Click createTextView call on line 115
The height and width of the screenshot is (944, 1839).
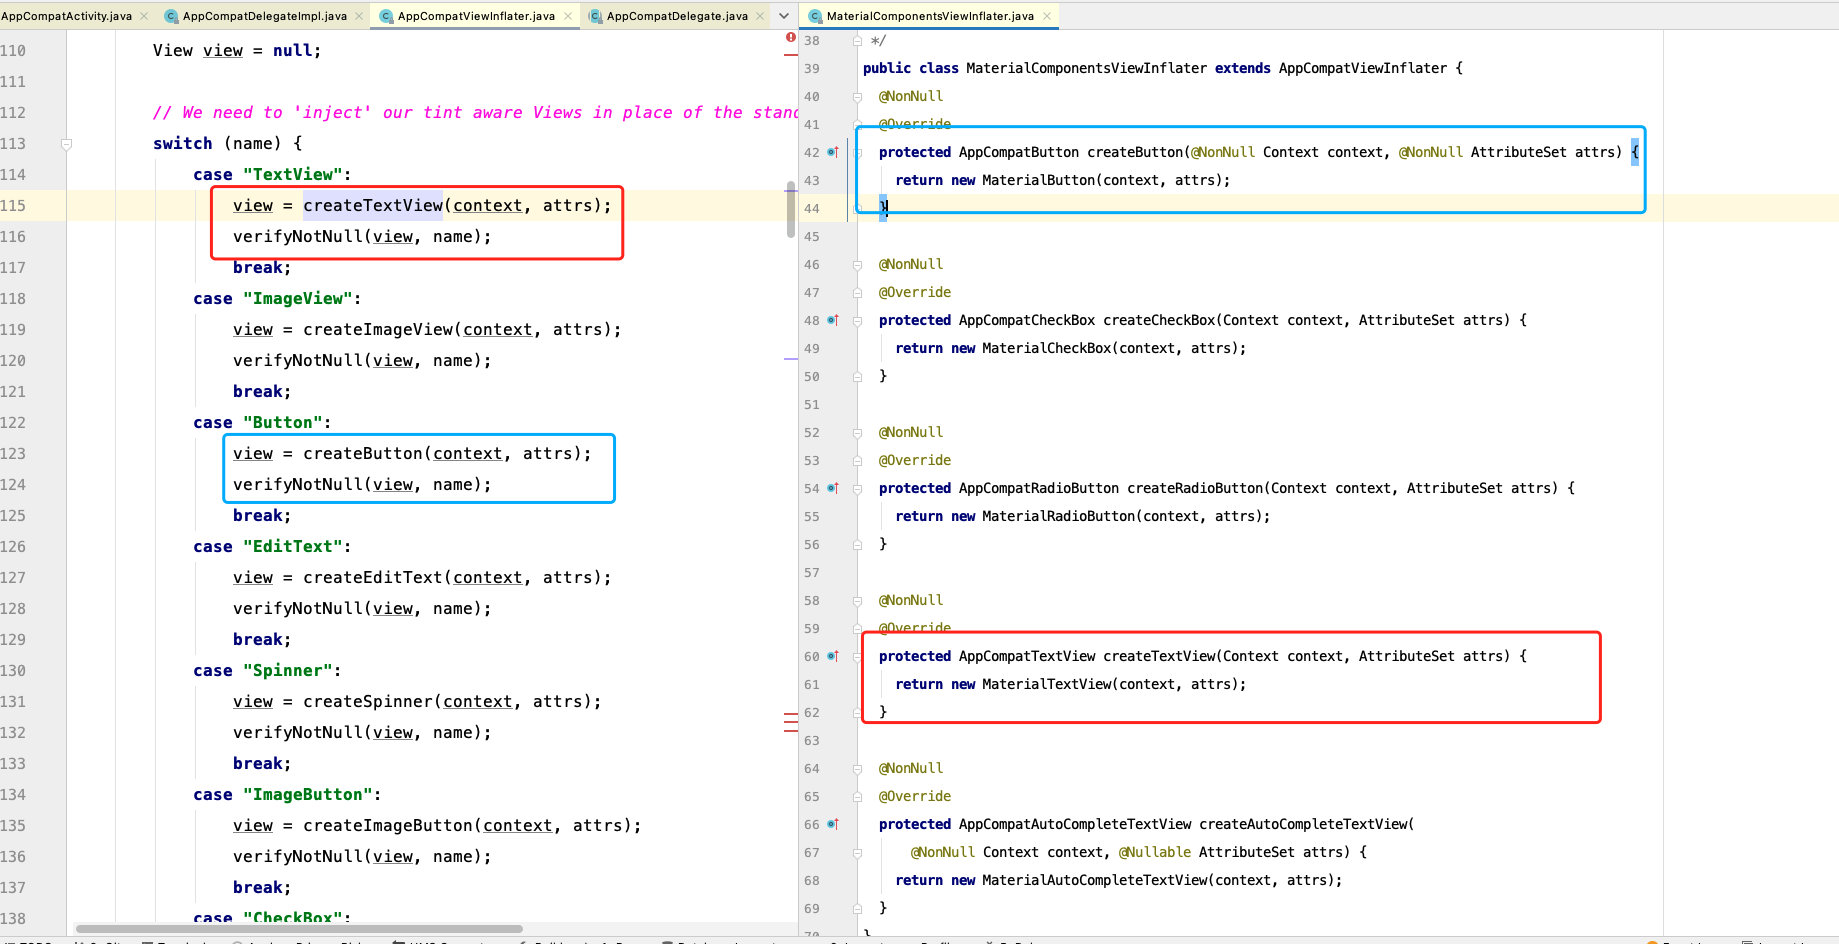(x=373, y=205)
